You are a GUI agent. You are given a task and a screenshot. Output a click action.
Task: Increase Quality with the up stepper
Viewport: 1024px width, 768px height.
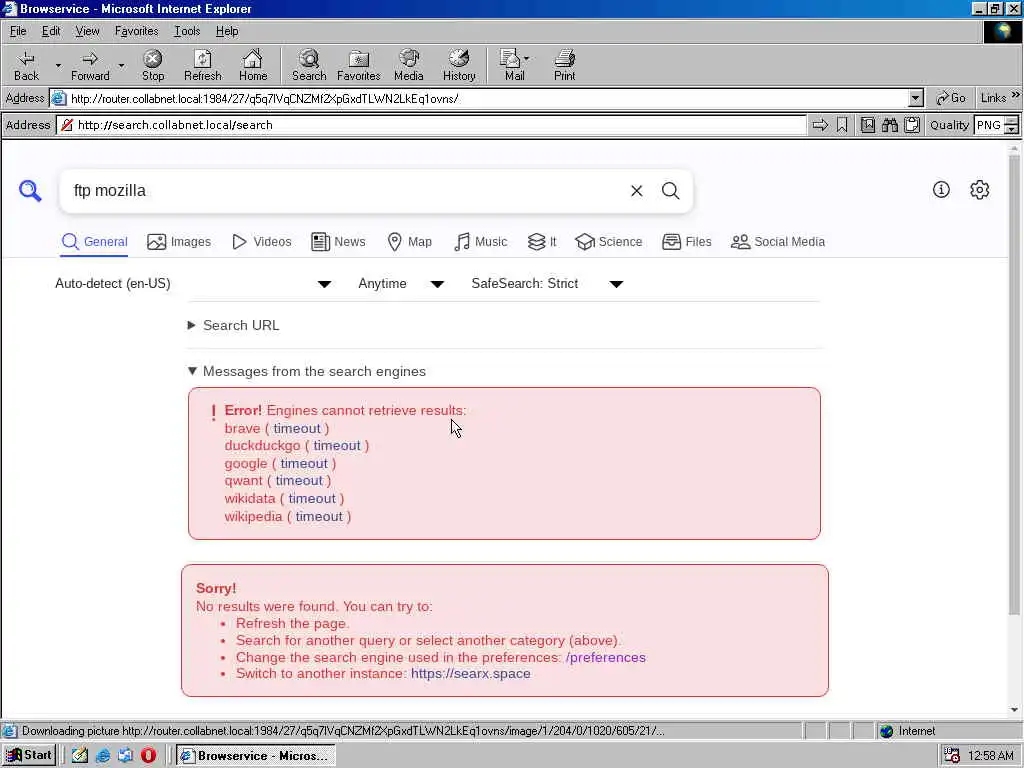click(x=1012, y=121)
